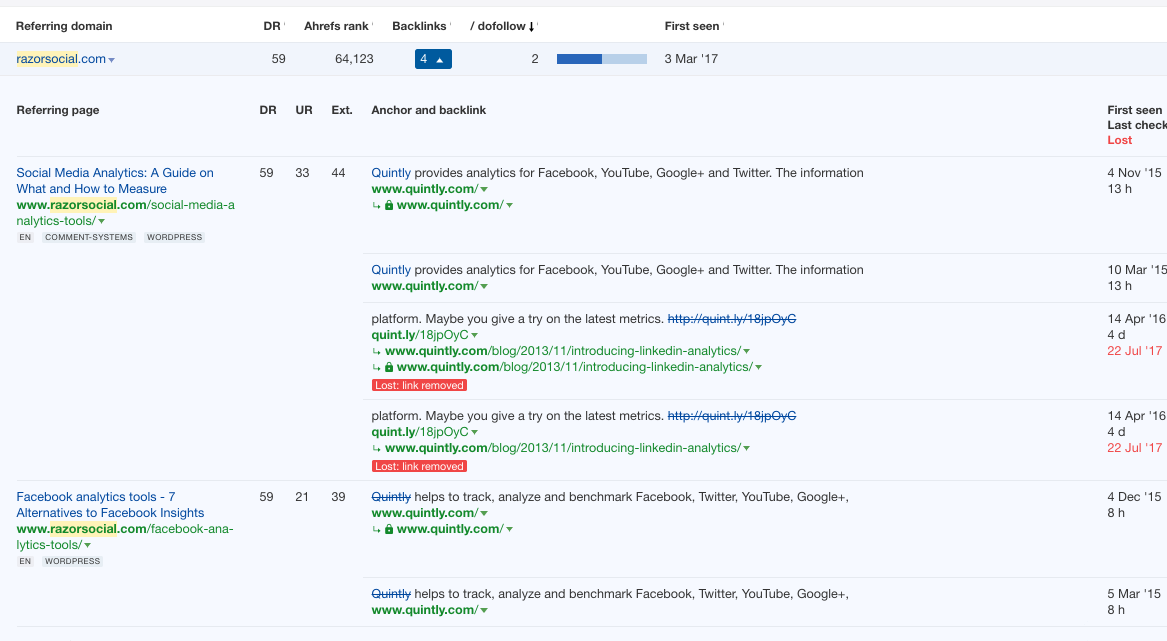The height and width of the screenshot is (641, 1167).
Task: Click the redirect arrow before quintly.com blog link
Action: pyautogui.click(x=377, y=350)
